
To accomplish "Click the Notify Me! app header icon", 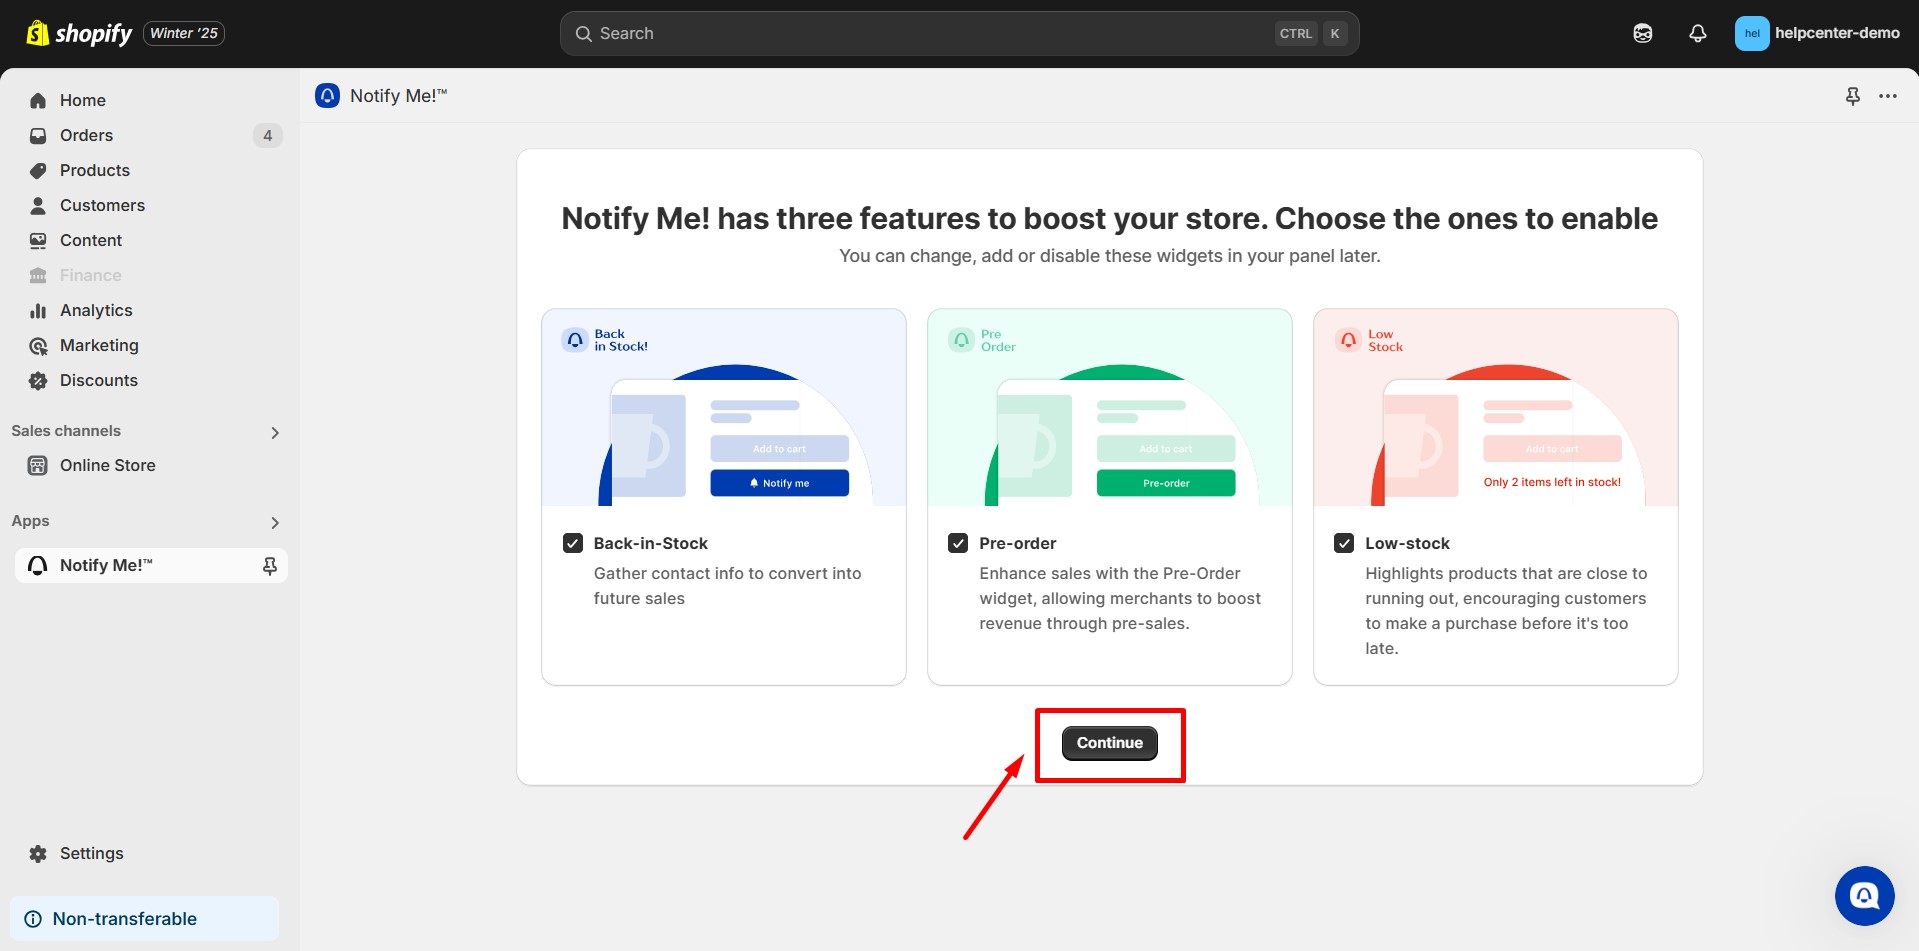I will tap(327, 96).
